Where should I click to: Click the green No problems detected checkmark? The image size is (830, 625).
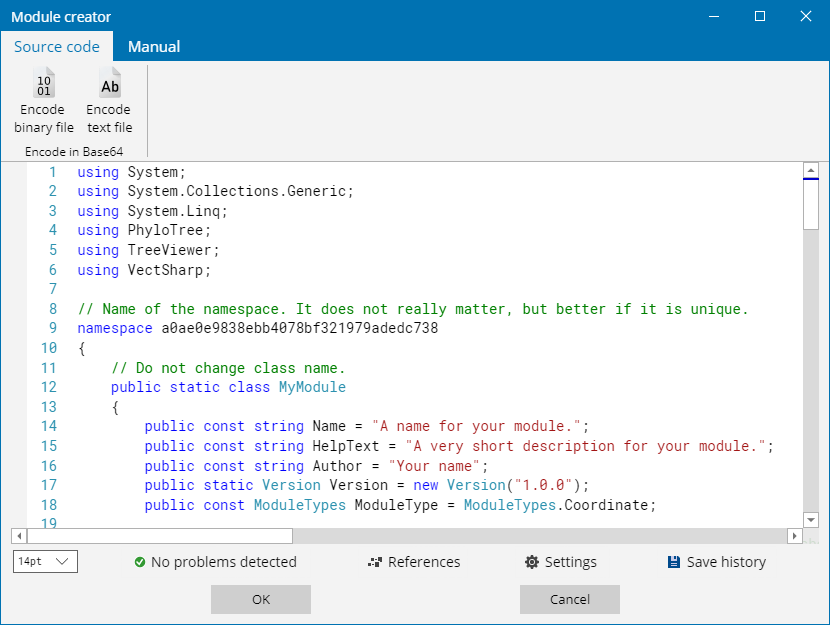point(140,562)
